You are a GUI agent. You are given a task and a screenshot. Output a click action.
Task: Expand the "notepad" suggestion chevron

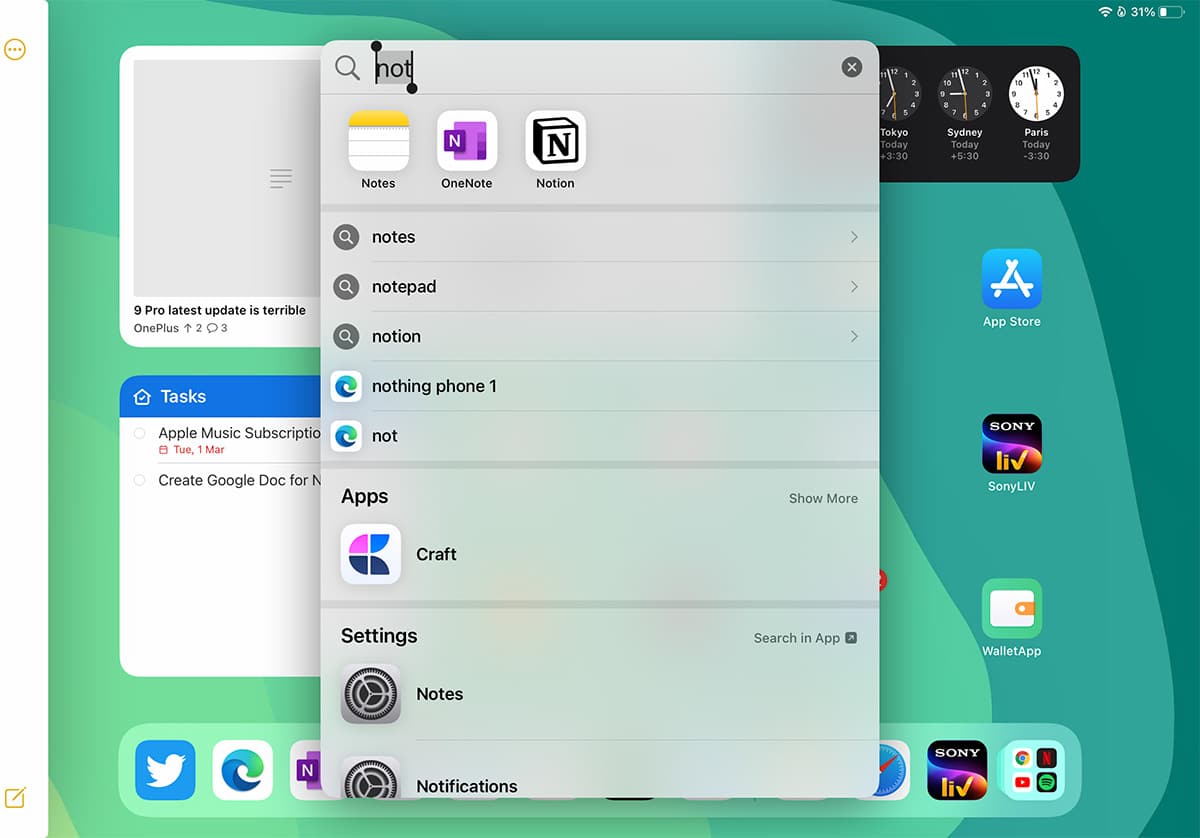855,287
